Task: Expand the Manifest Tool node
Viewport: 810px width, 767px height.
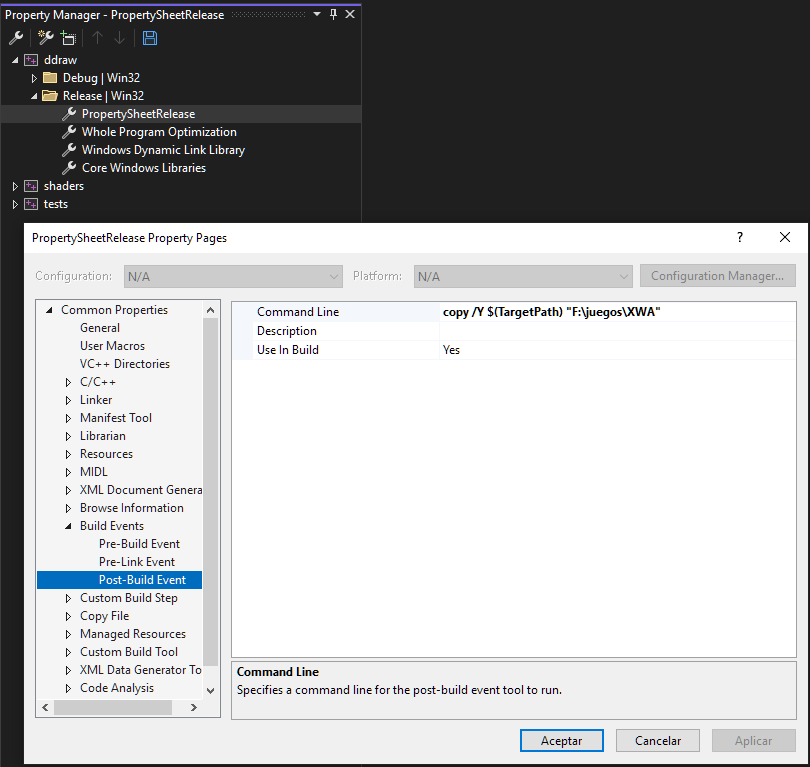Action: [x=68, y=418]
